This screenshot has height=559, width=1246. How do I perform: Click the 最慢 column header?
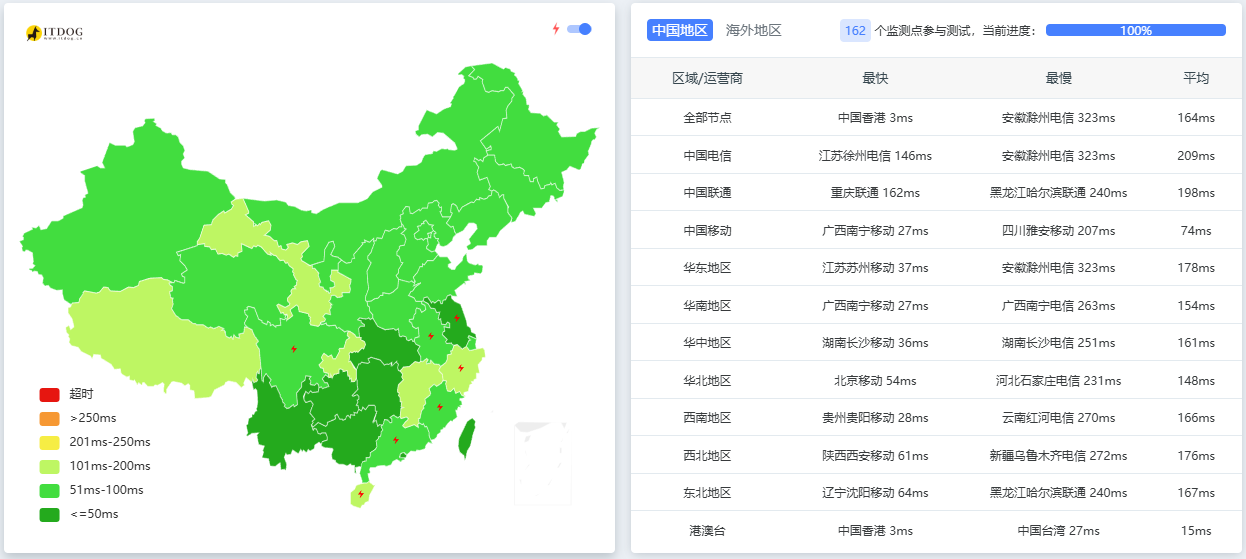coord(1058,78)
